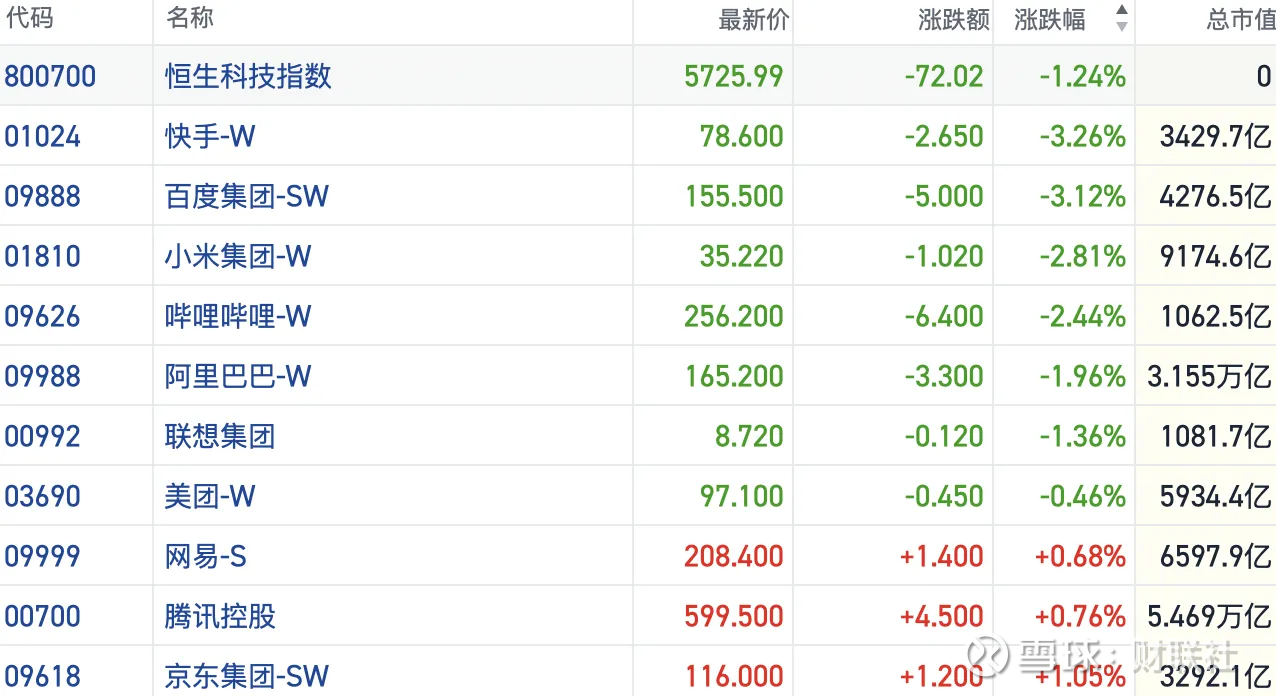Select 哔哩哔哩-W in the list

[x=236, y=316]
